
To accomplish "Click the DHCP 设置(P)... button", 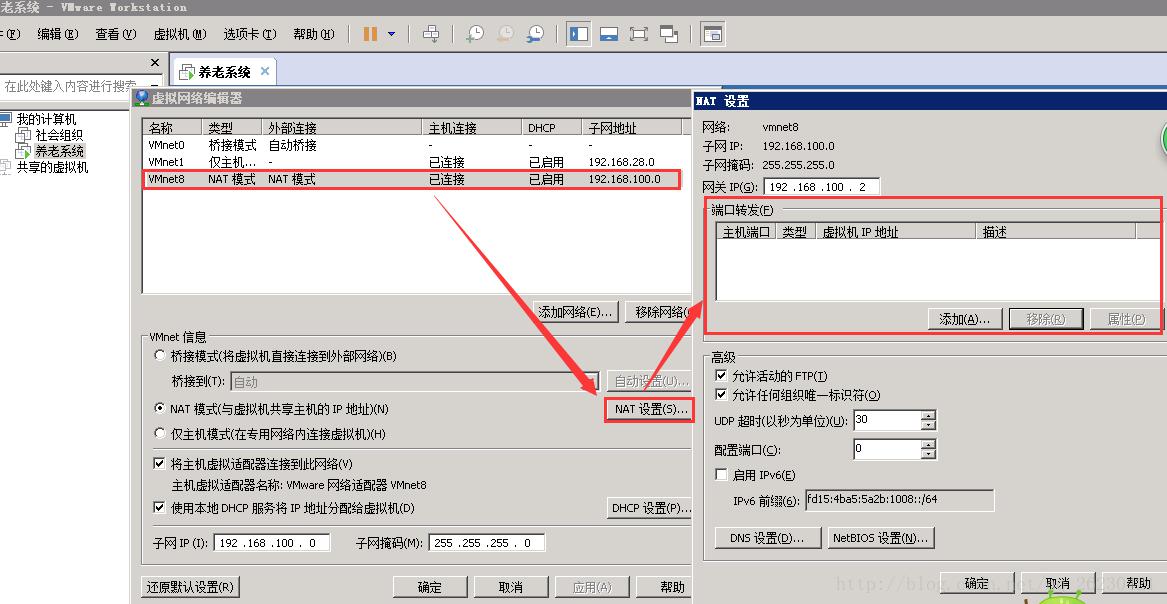I will coord(649,509).
